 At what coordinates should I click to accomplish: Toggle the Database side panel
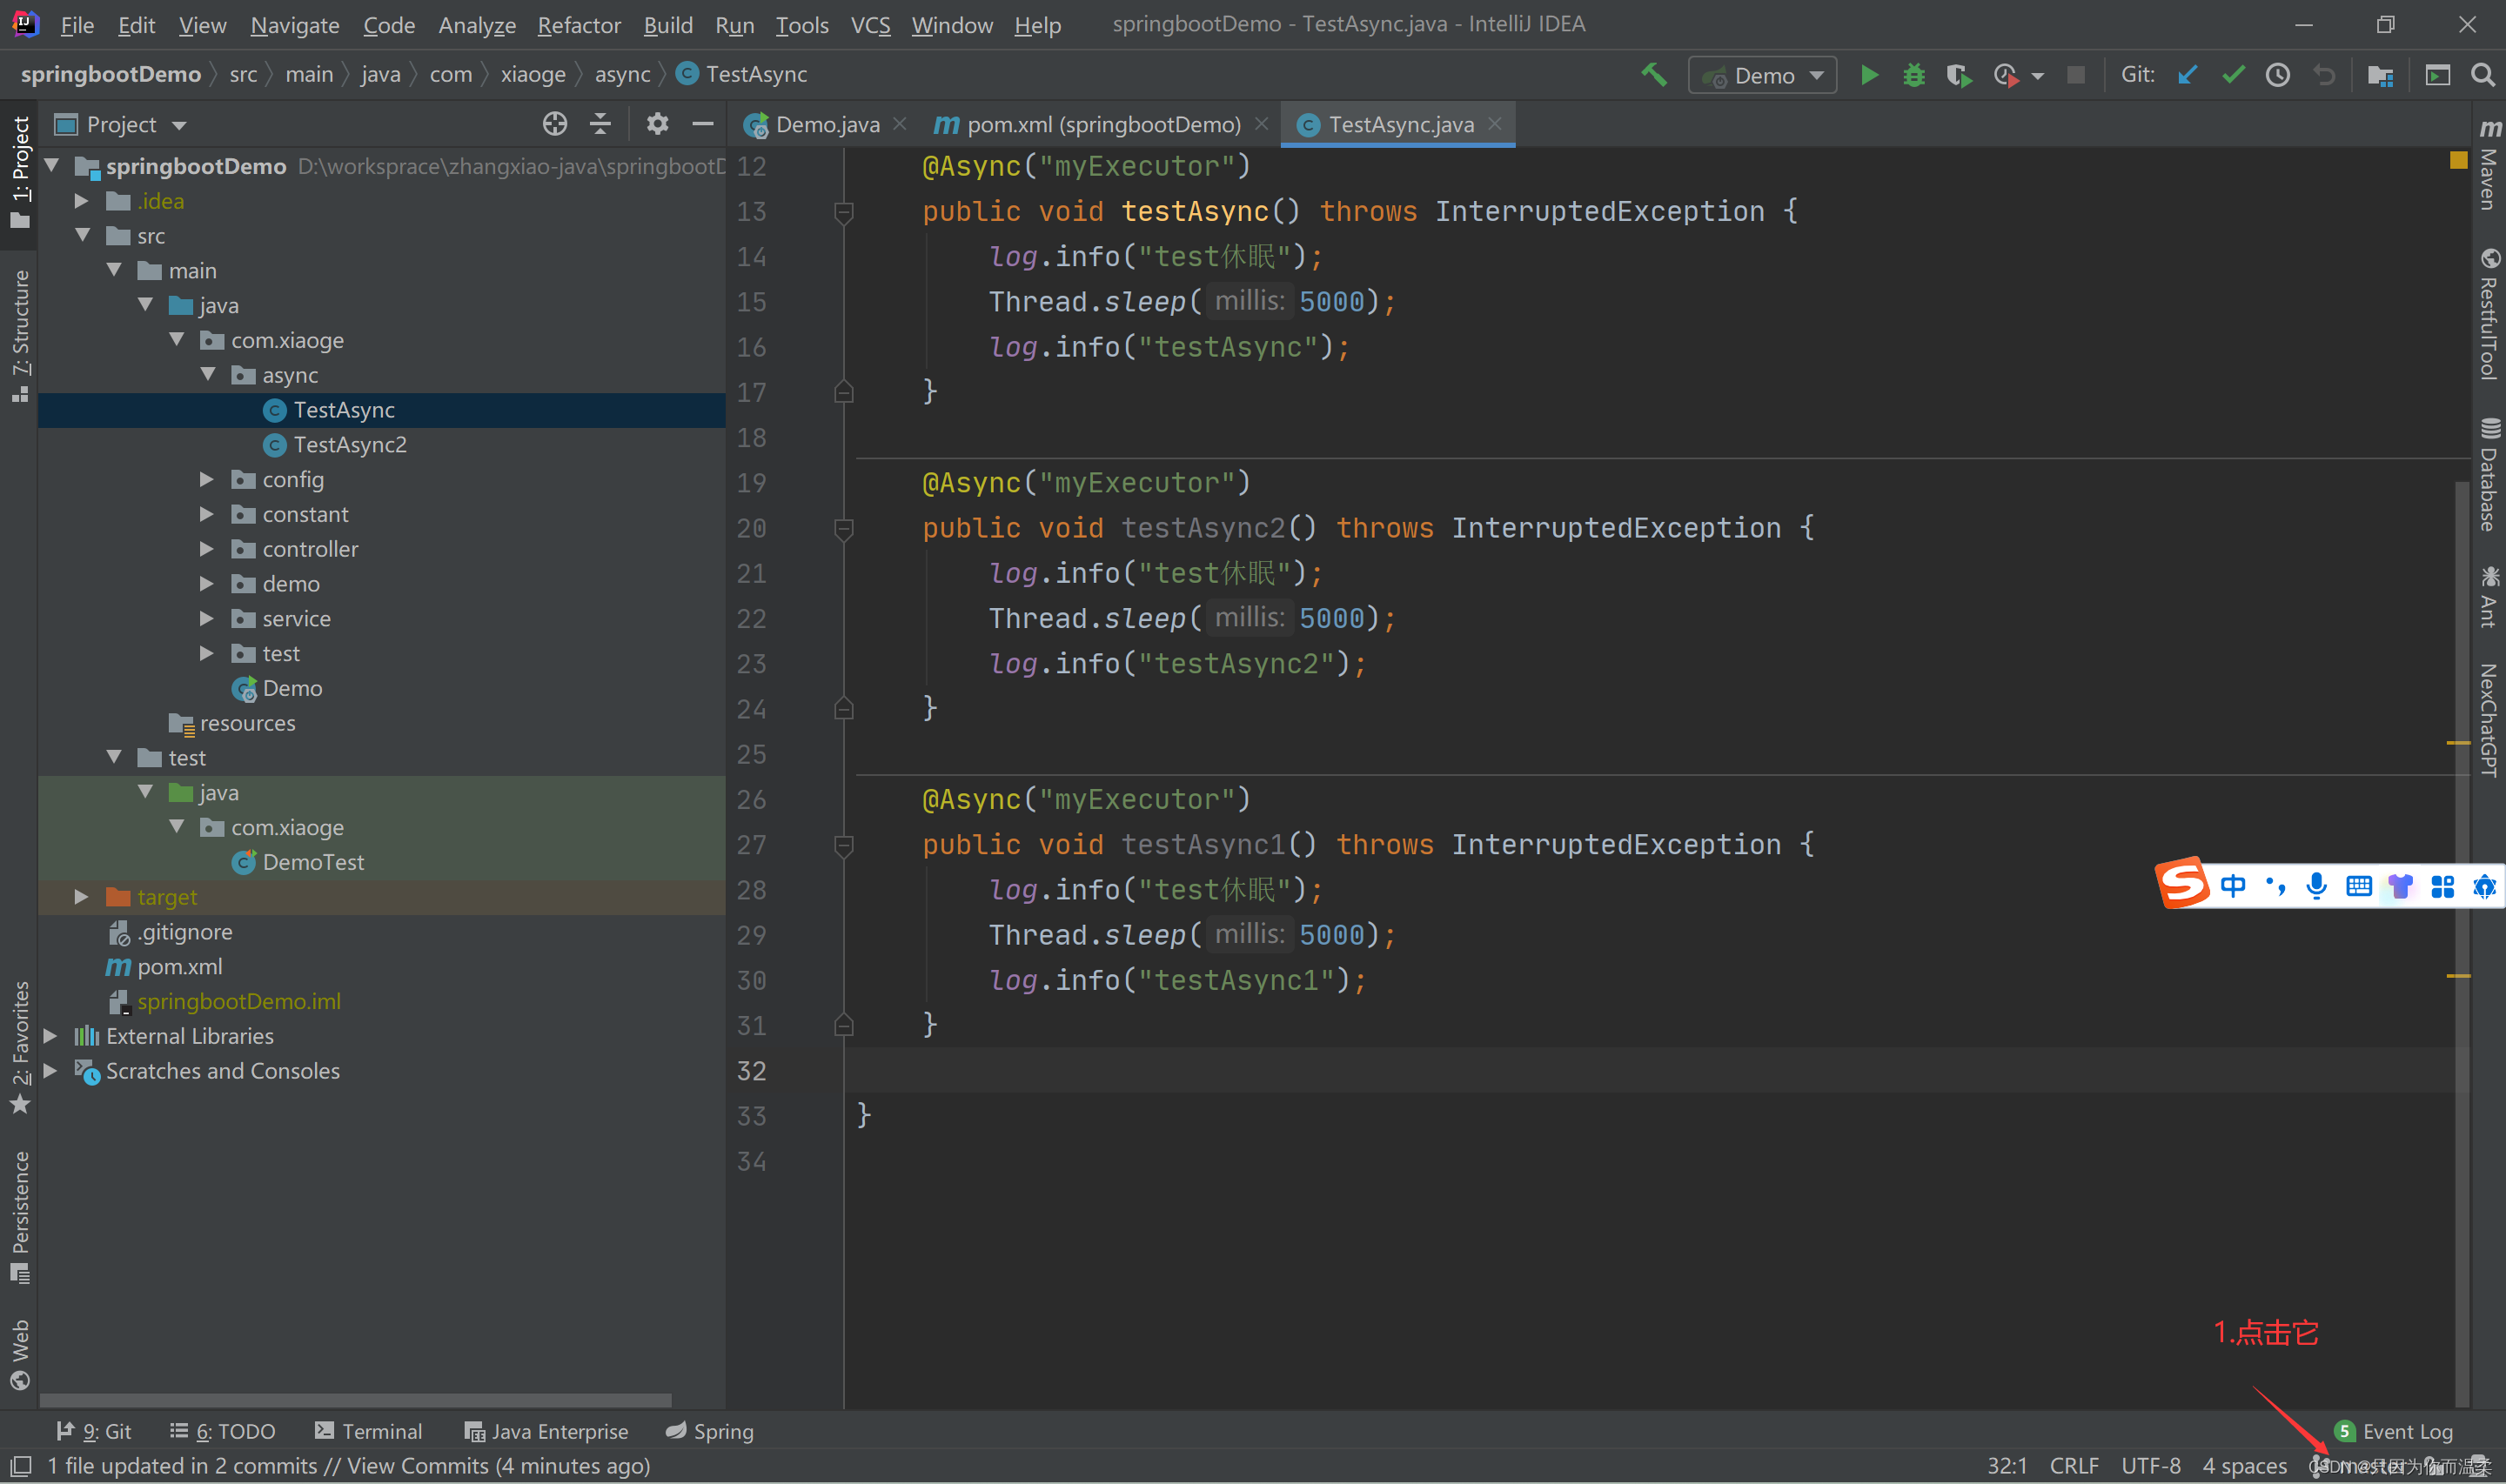[2489, 475]
